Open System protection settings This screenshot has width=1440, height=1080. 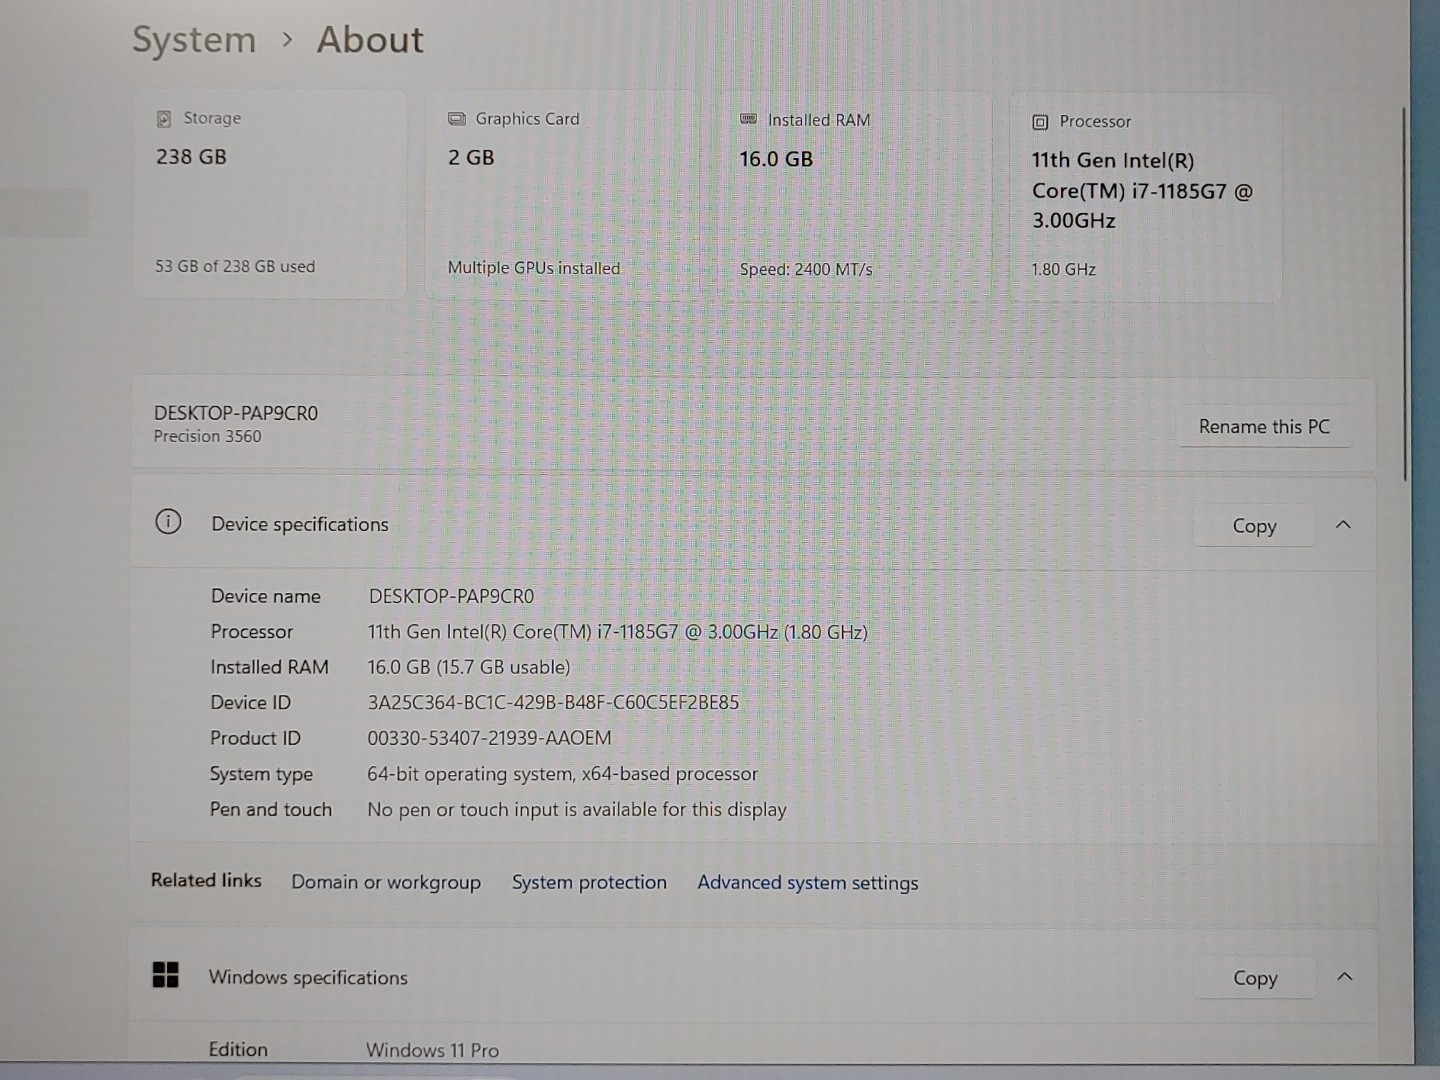589,882
